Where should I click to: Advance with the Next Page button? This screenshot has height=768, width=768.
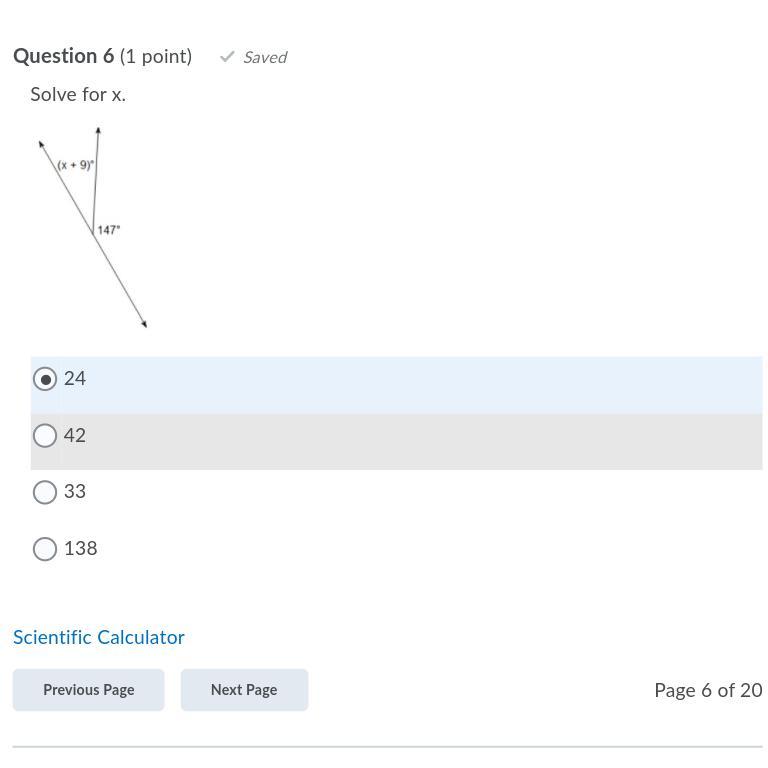click(244, 690)
